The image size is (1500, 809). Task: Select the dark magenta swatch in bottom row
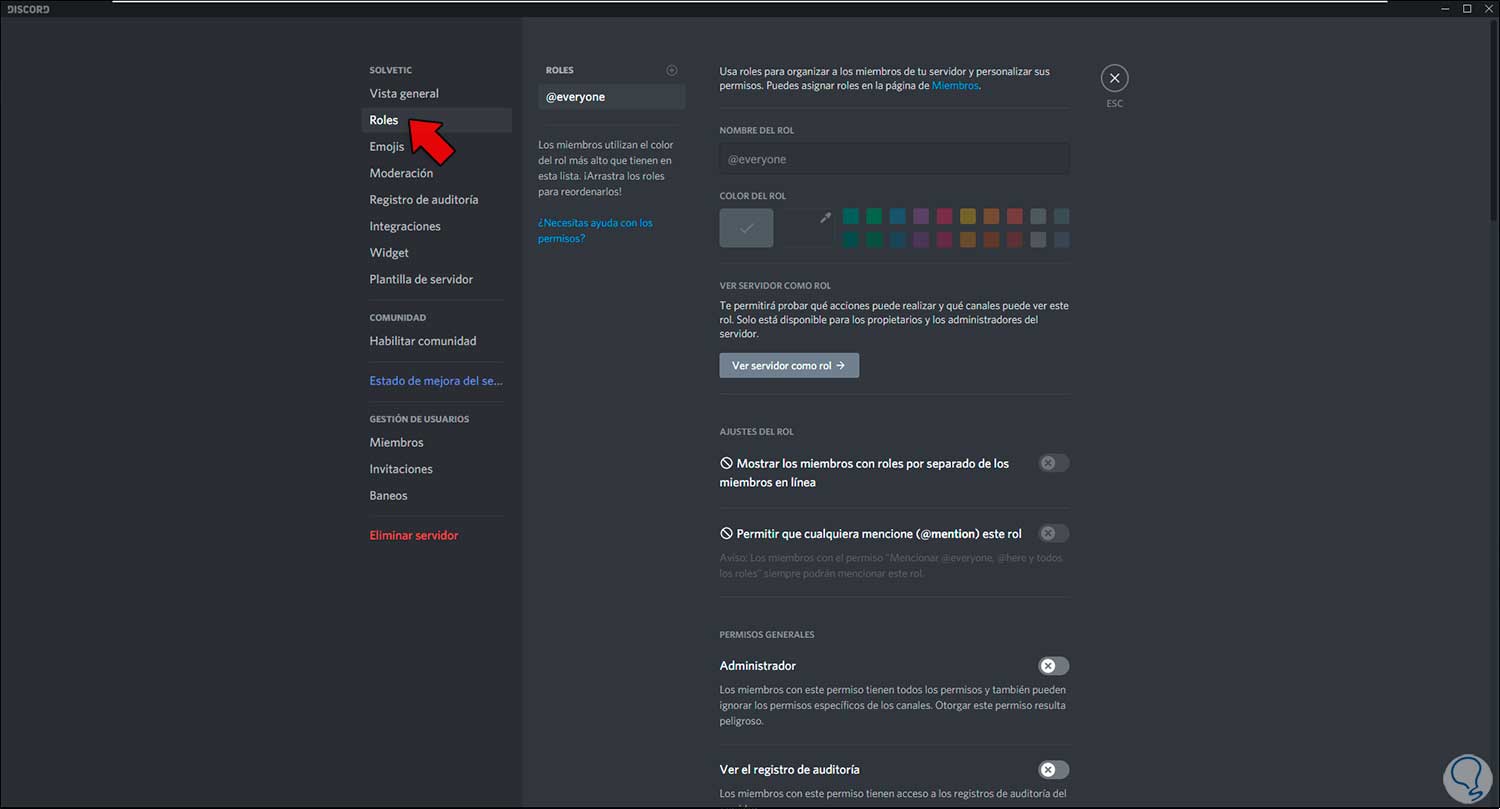point(944,239)
